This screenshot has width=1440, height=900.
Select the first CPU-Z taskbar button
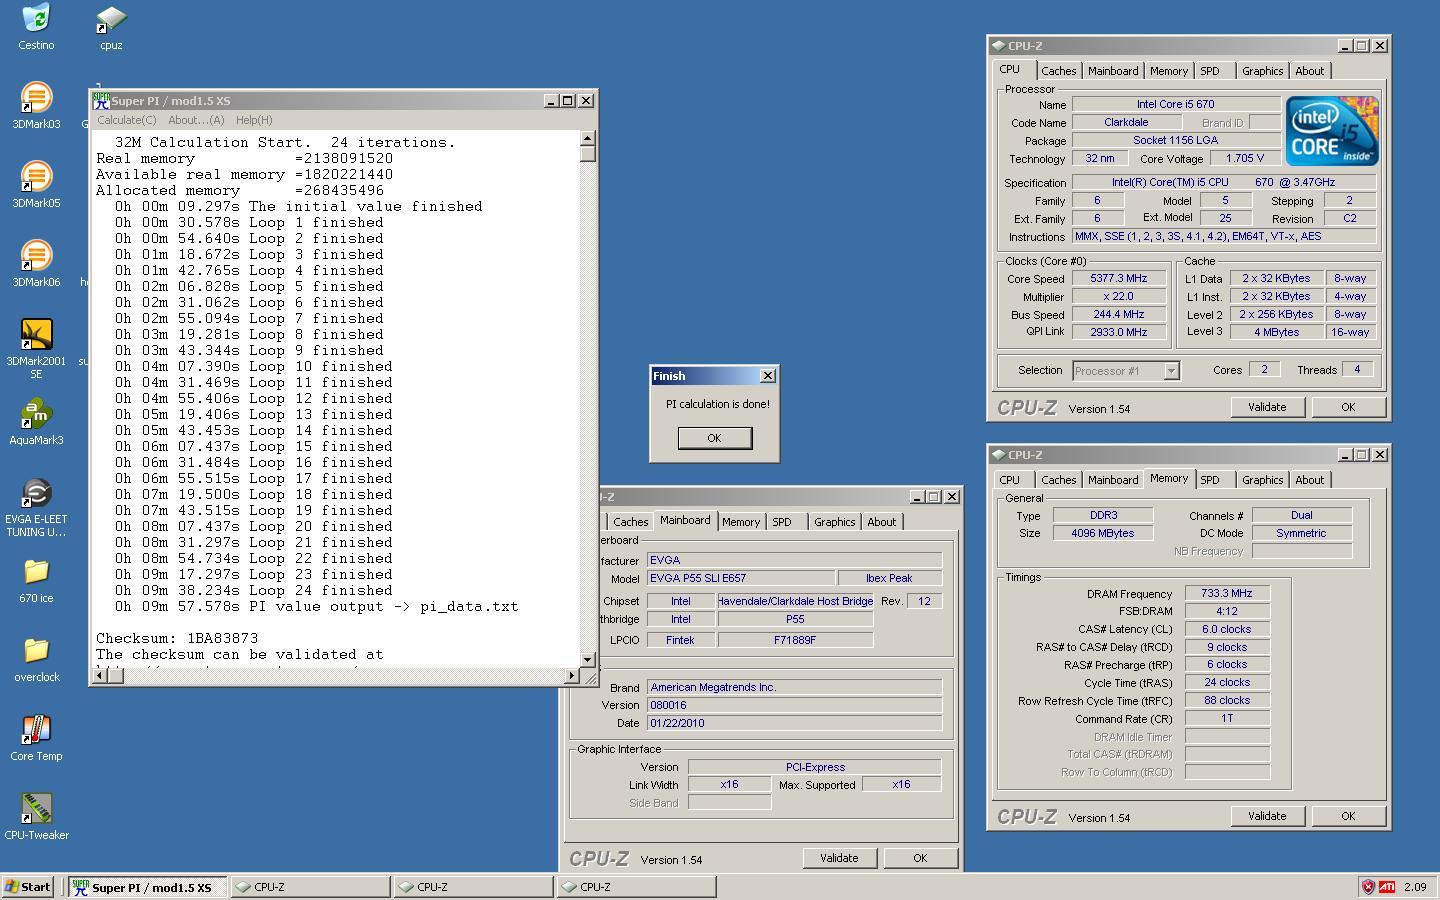coord(311,887)
